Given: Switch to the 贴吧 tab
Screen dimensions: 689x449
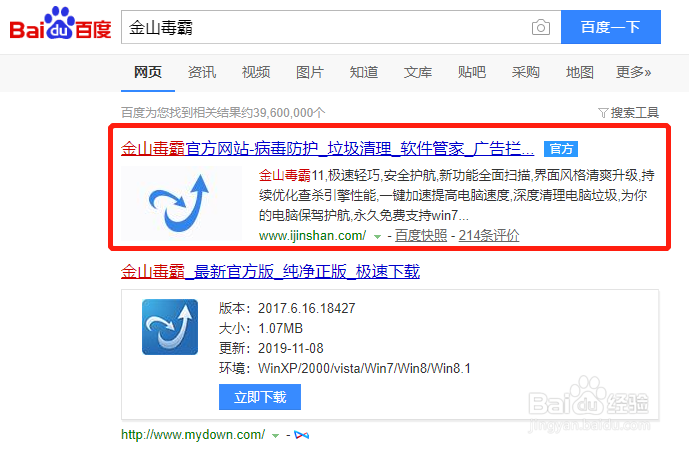Looking at the screenshot, I should [x=471, y=72].
